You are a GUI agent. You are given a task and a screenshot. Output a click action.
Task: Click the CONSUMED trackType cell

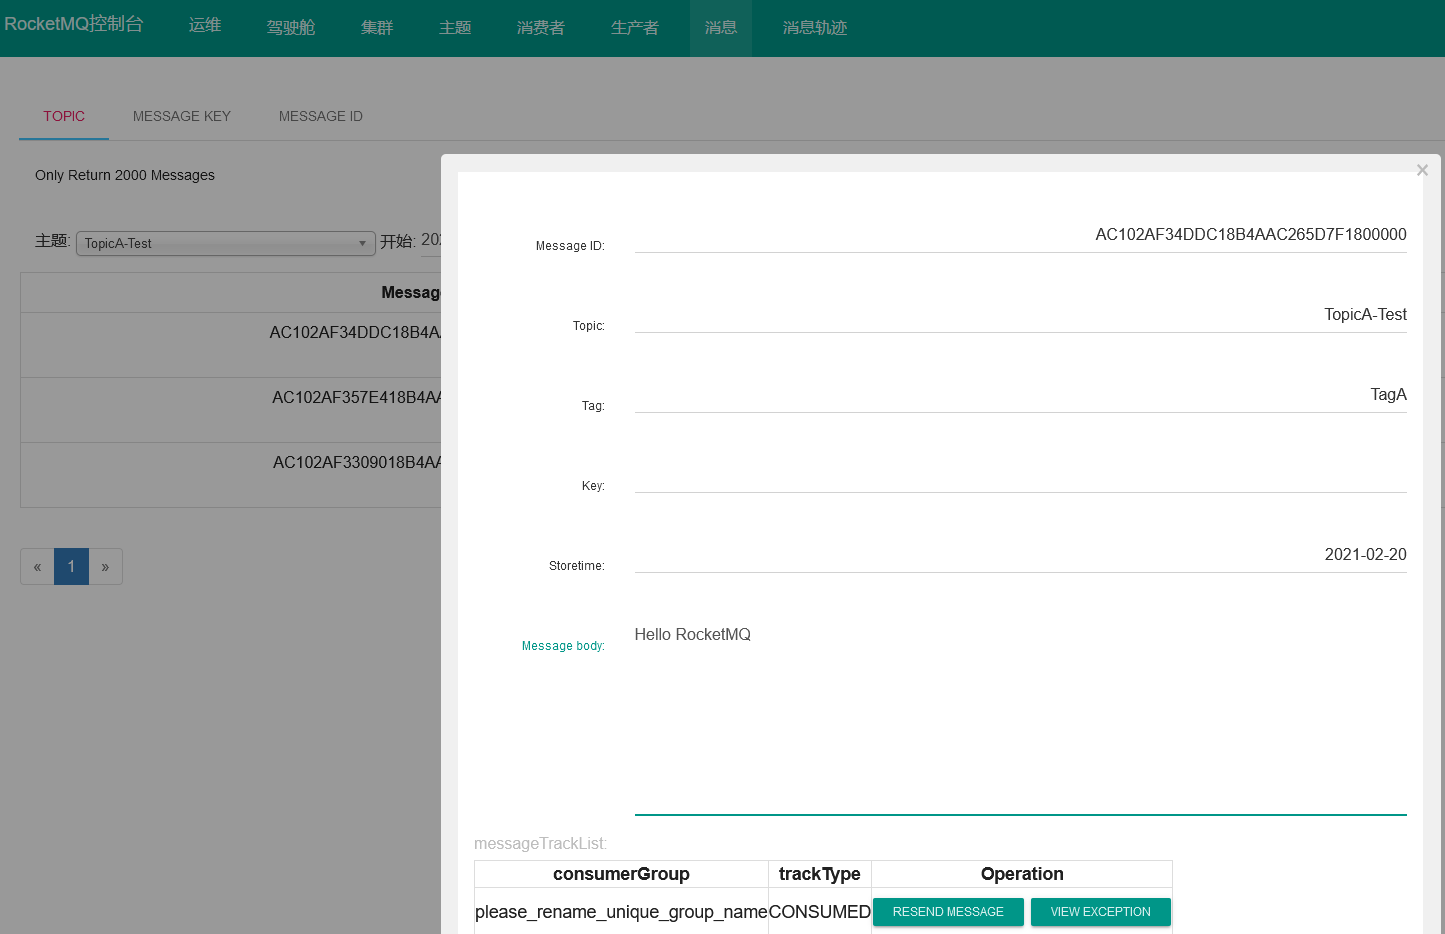coord(820,912)
